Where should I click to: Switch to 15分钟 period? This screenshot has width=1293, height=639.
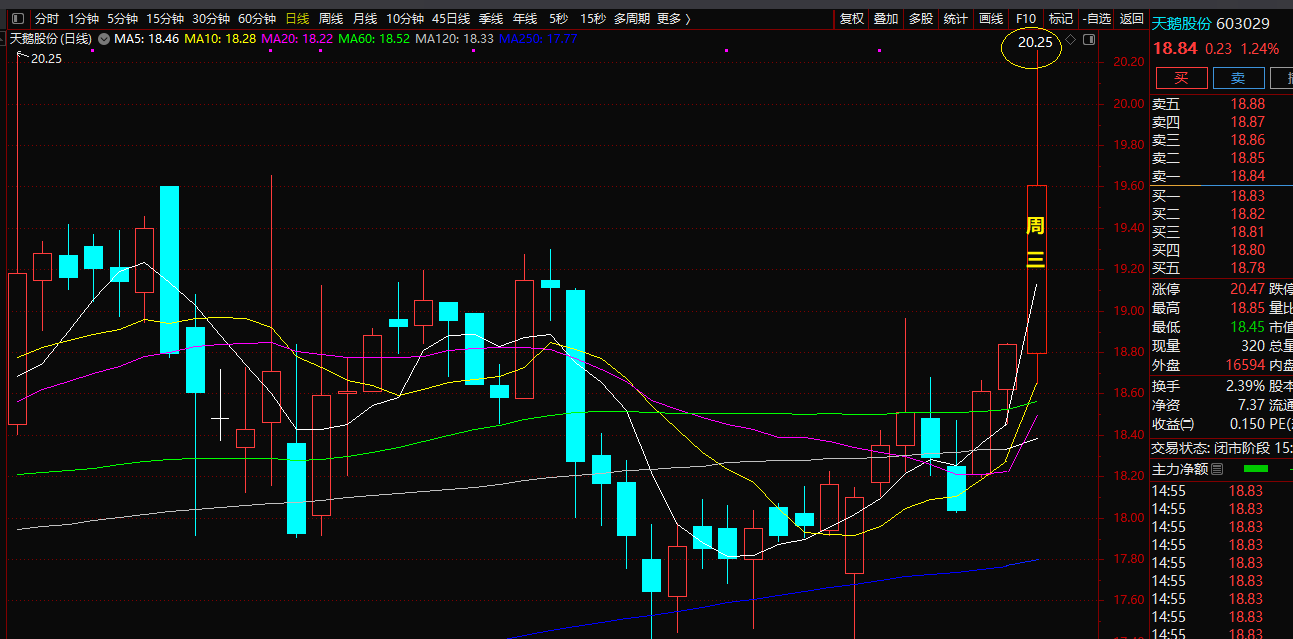point(165,19)
